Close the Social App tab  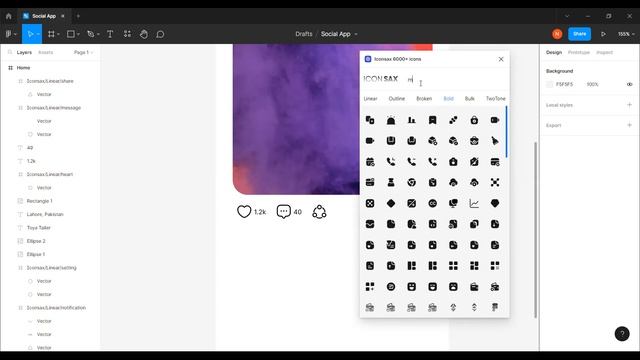(63, 16)
